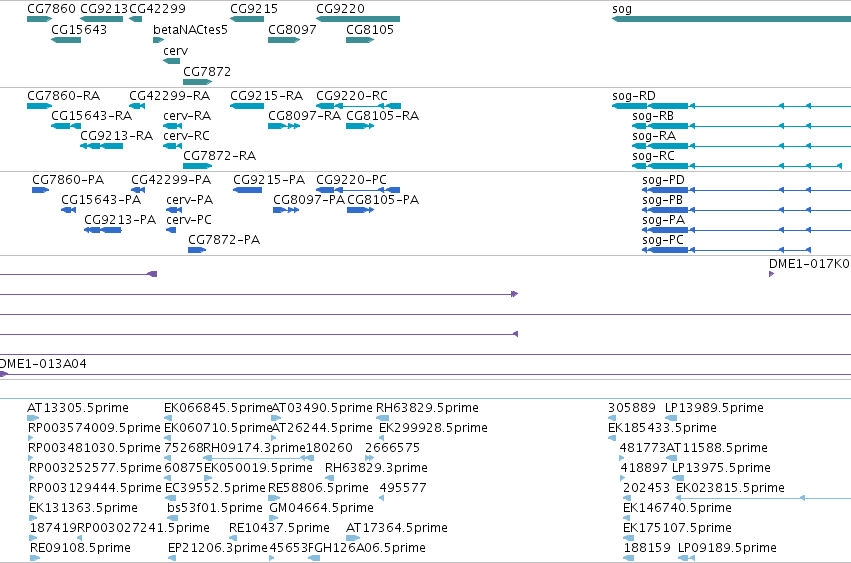This screenshot has width=851, height=563.
Task: Click the cerv-RC transcript label
Action: (x=186, y=136)
